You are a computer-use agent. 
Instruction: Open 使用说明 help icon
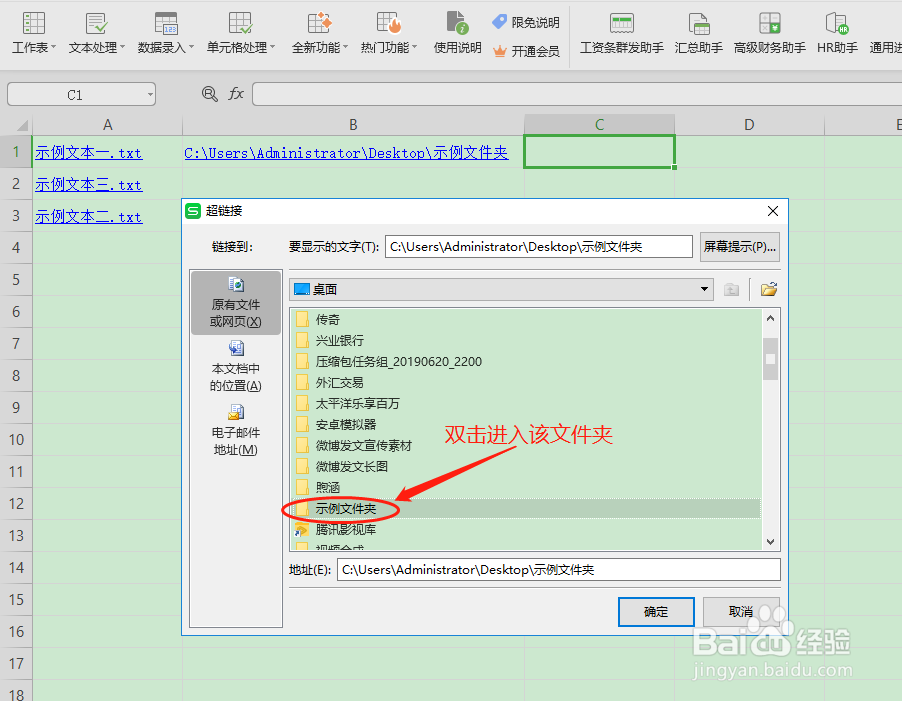point(457,33)
